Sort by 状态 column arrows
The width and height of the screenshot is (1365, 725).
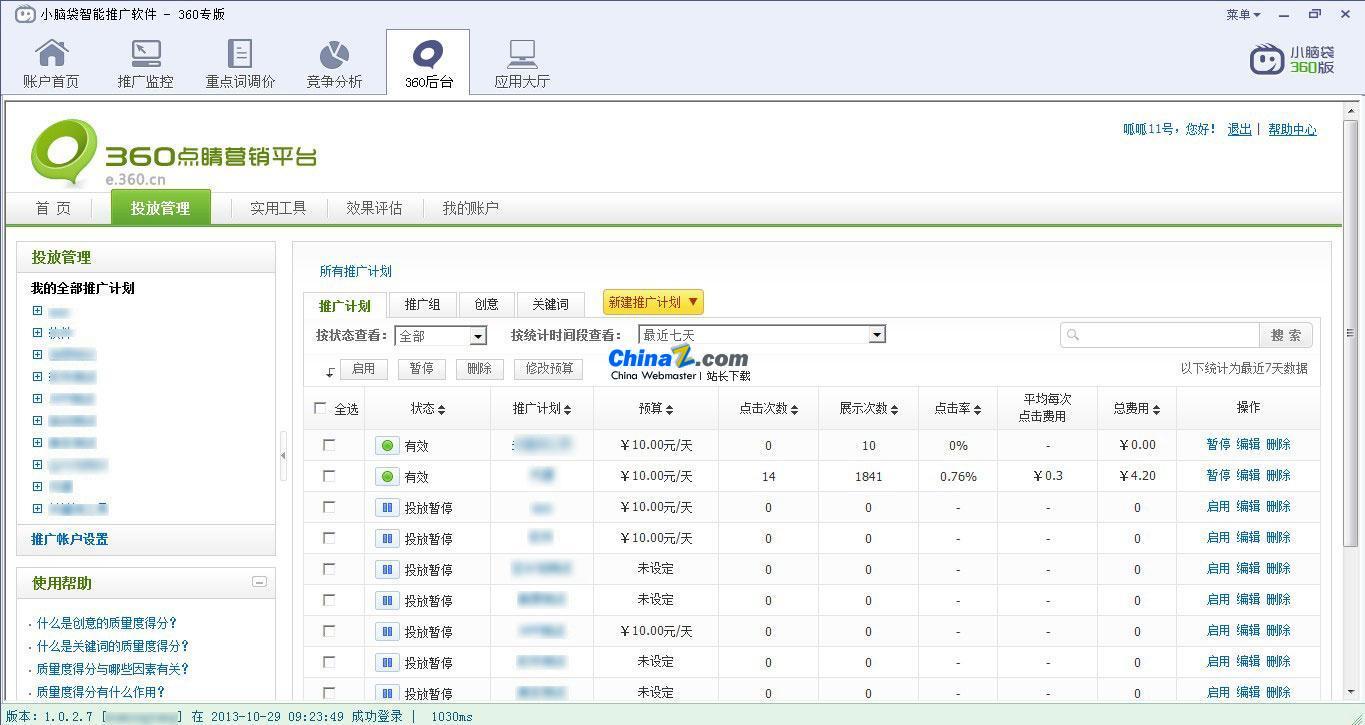(x=441, y=409)
